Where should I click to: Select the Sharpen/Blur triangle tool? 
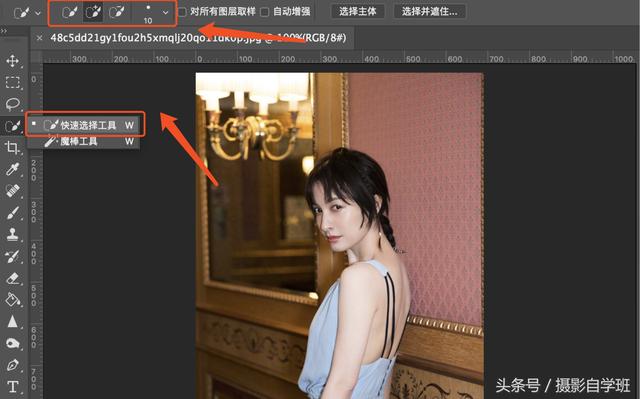click(x=12, y=321)
